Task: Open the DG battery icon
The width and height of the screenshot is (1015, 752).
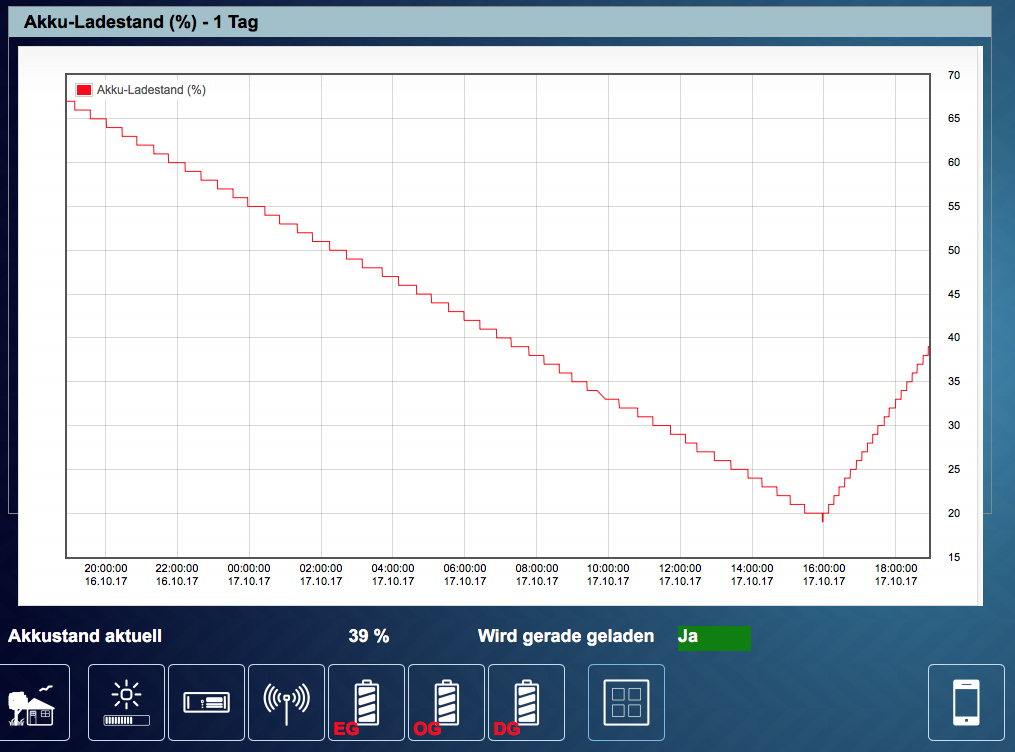Action: tap(526, 702)
